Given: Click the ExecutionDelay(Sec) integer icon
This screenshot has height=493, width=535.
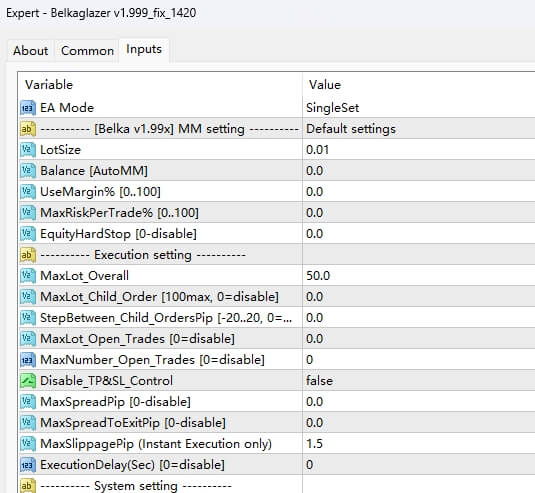Looking at the screenshot, I should pyautogui.click(x=28, y=465).
